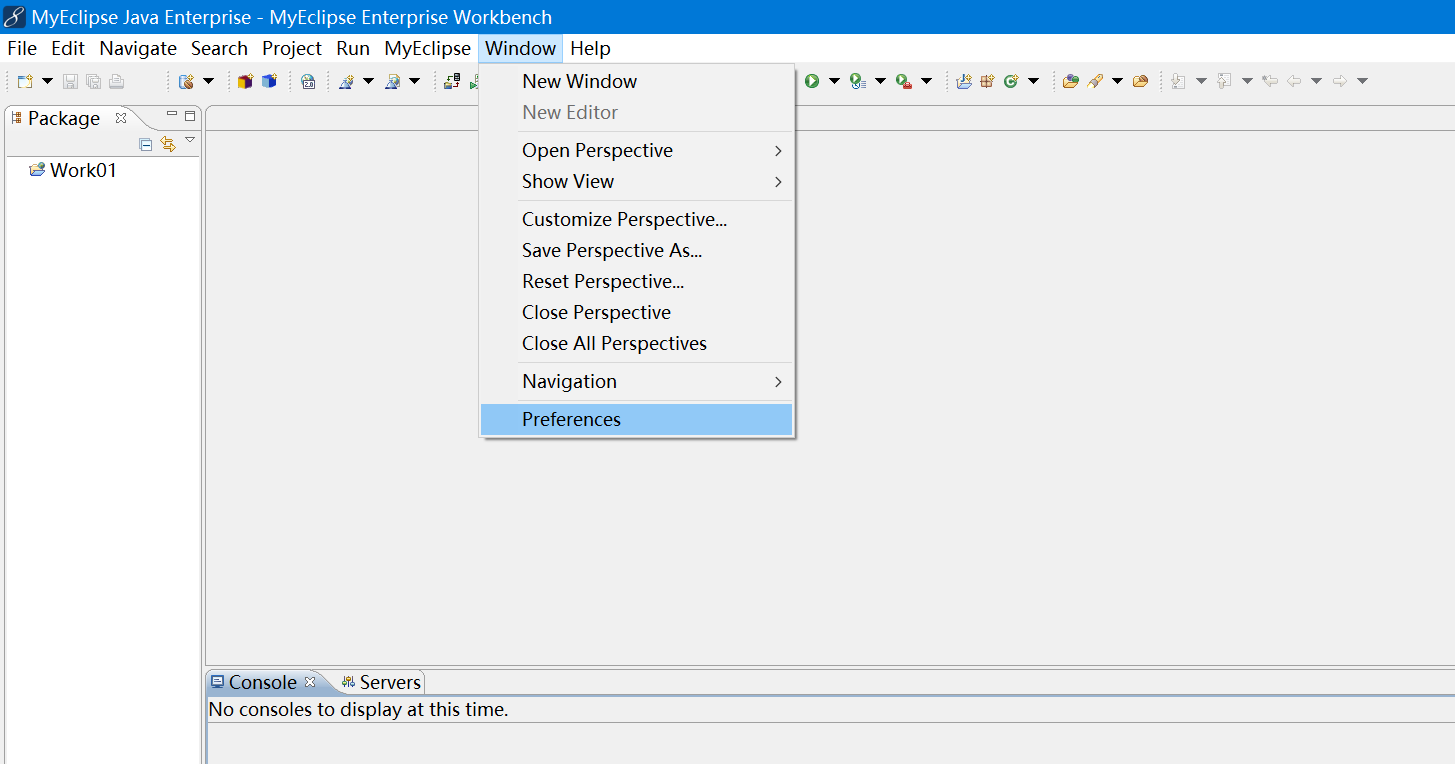This screenshot has height=764, width=1455.
Task: Collapse All in Package Explorer
Action: click(x=146, y=144)
